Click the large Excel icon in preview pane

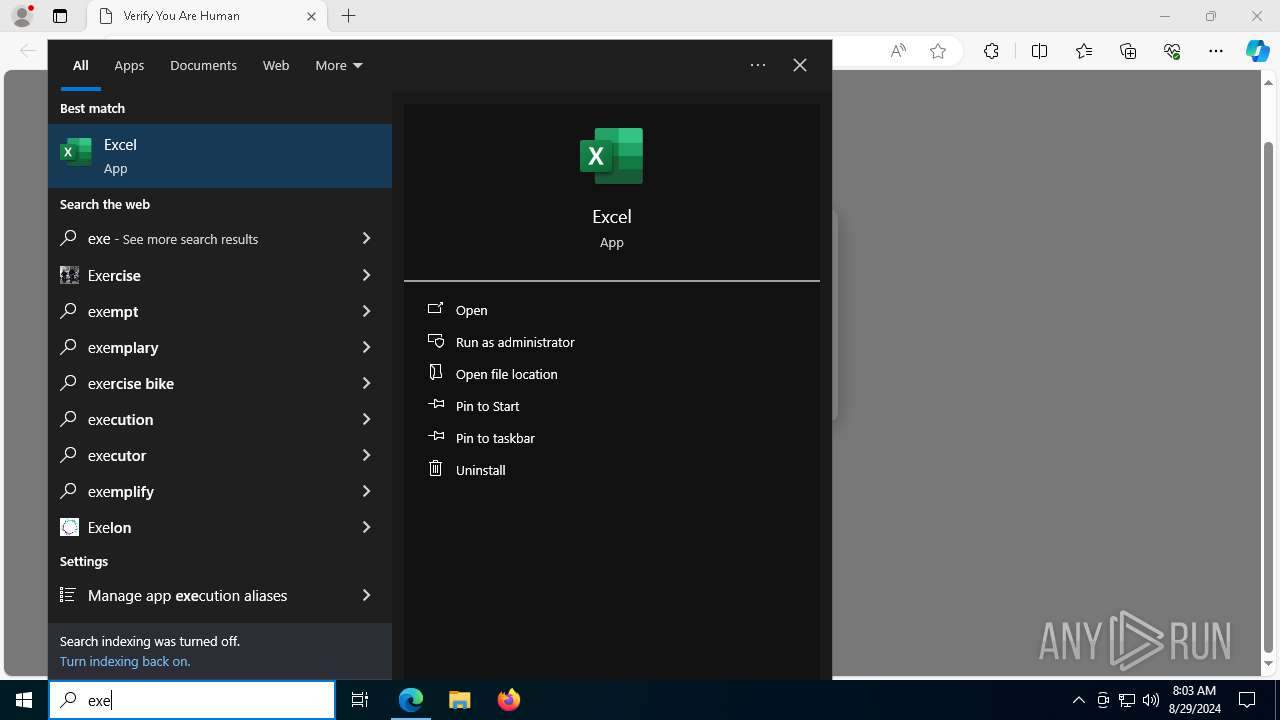pyautogui.click(x=611, y=156)
